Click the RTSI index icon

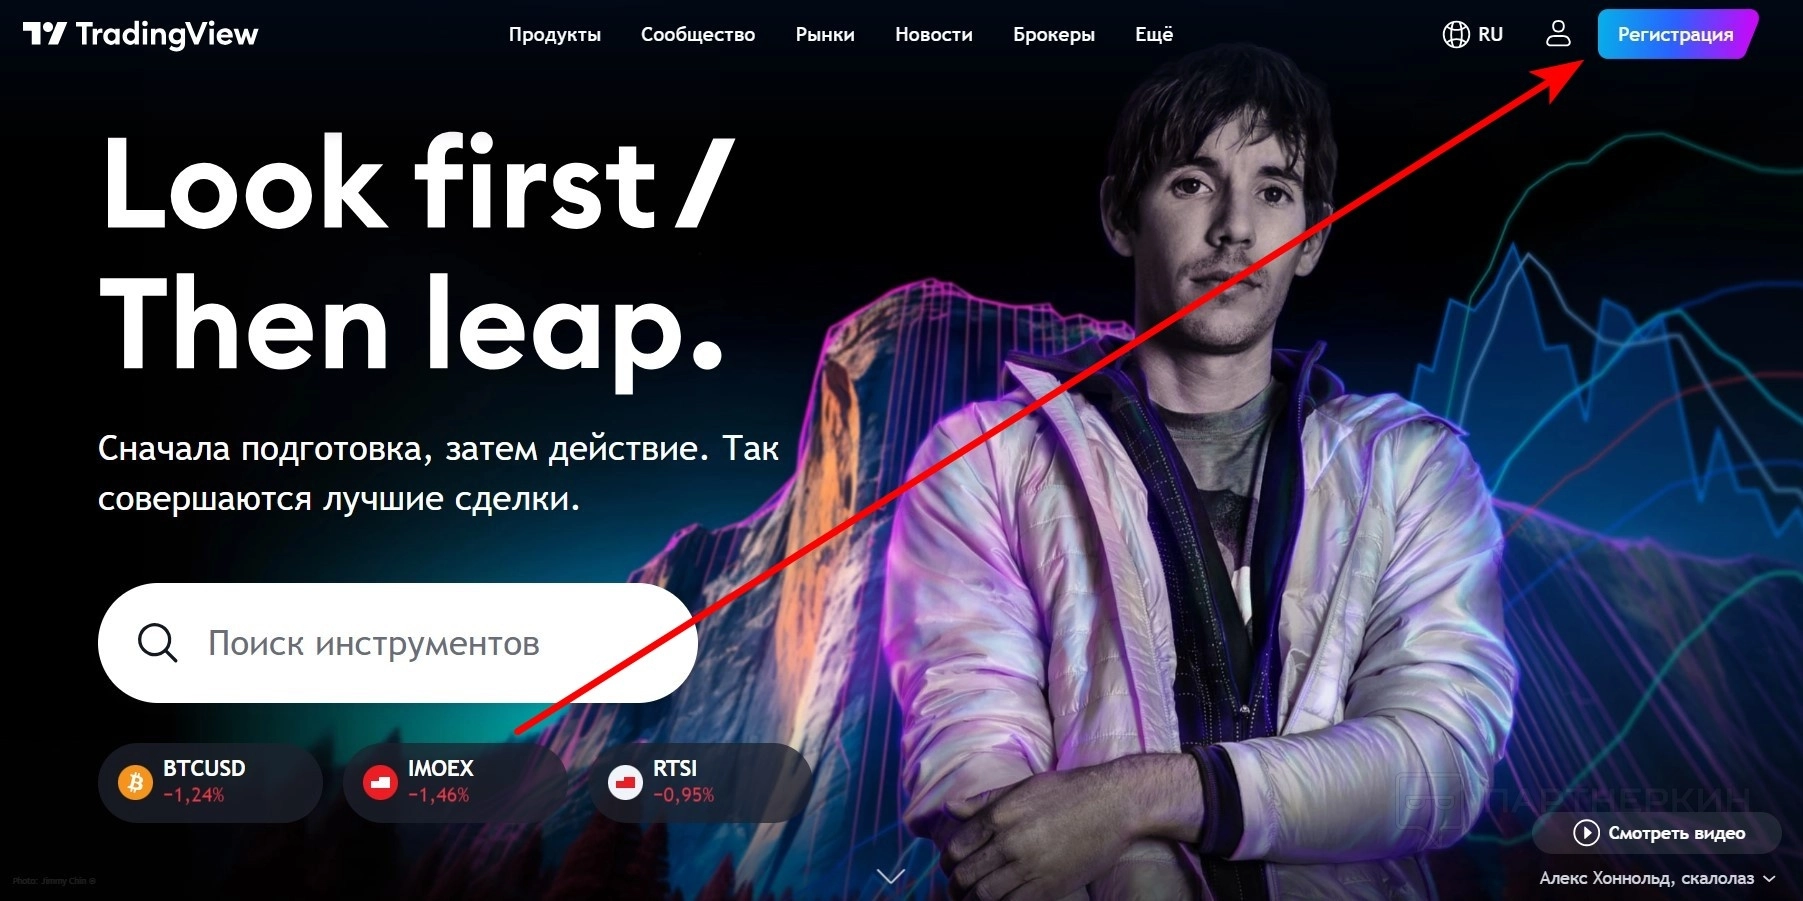(625, 782)
